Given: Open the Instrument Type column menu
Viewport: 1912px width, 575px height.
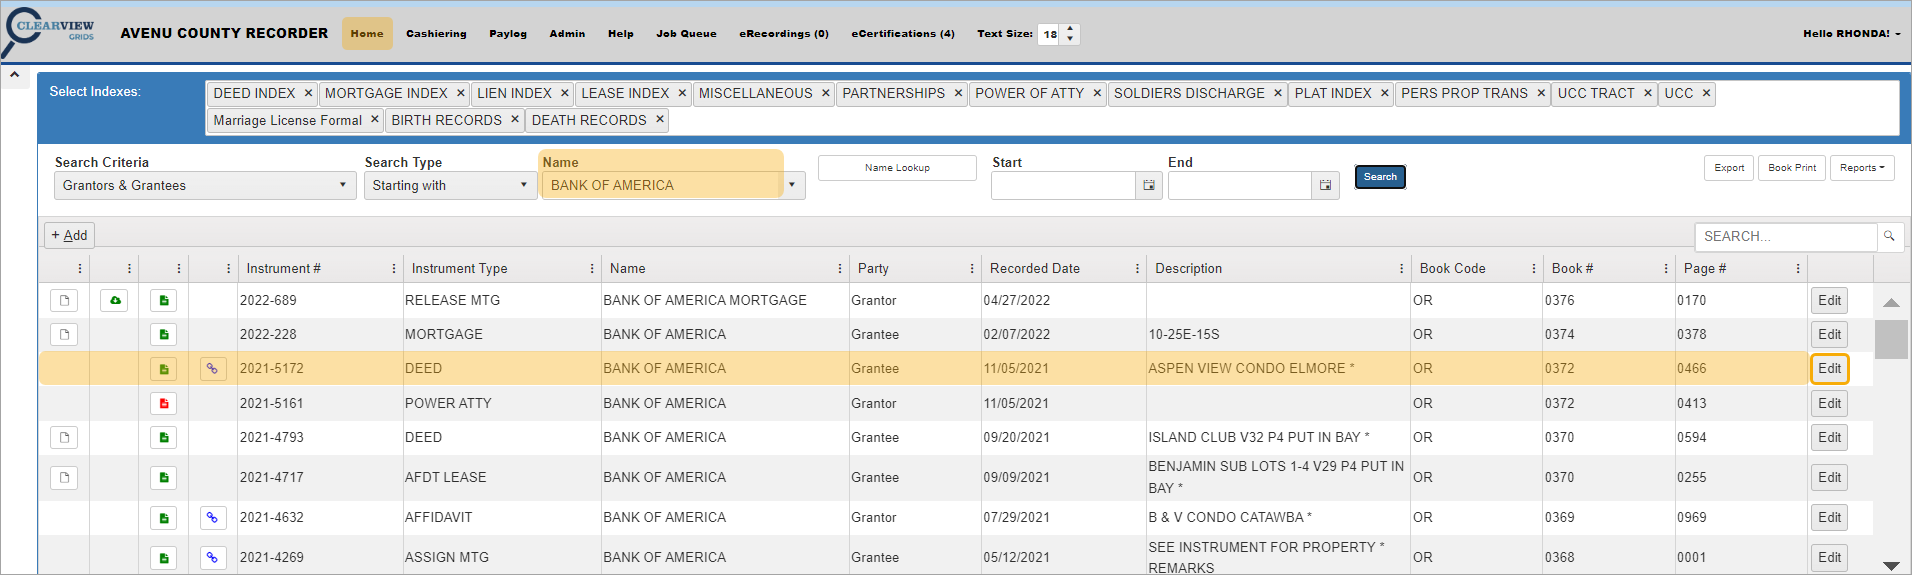Looking at the screenshot, I should 592,268.
